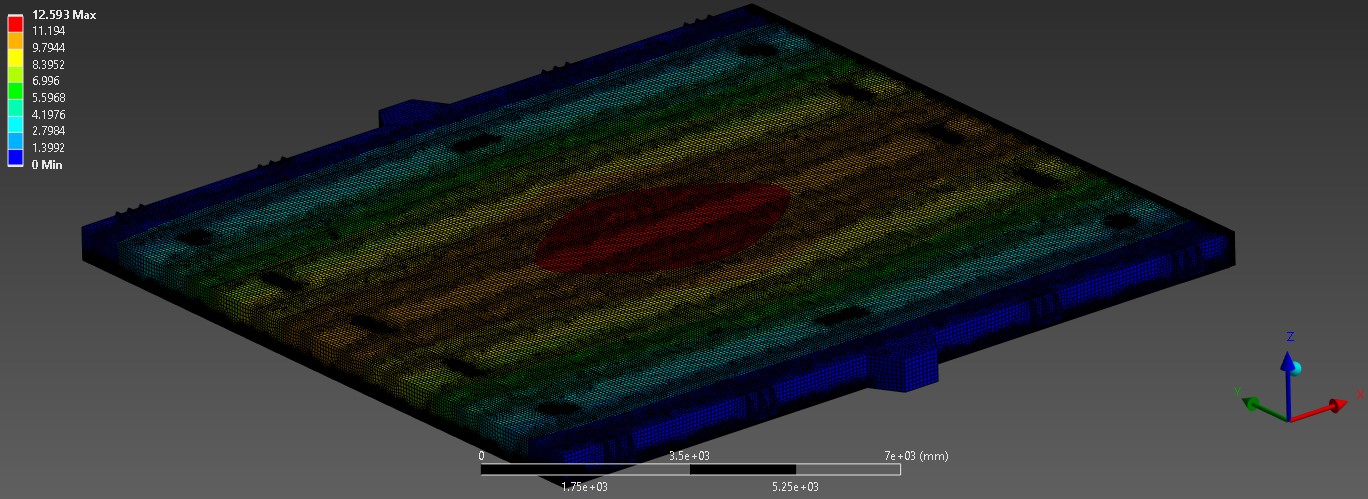
Task: Click the 7e+03 (mm) scale ruler label
Action: (914, 456)
